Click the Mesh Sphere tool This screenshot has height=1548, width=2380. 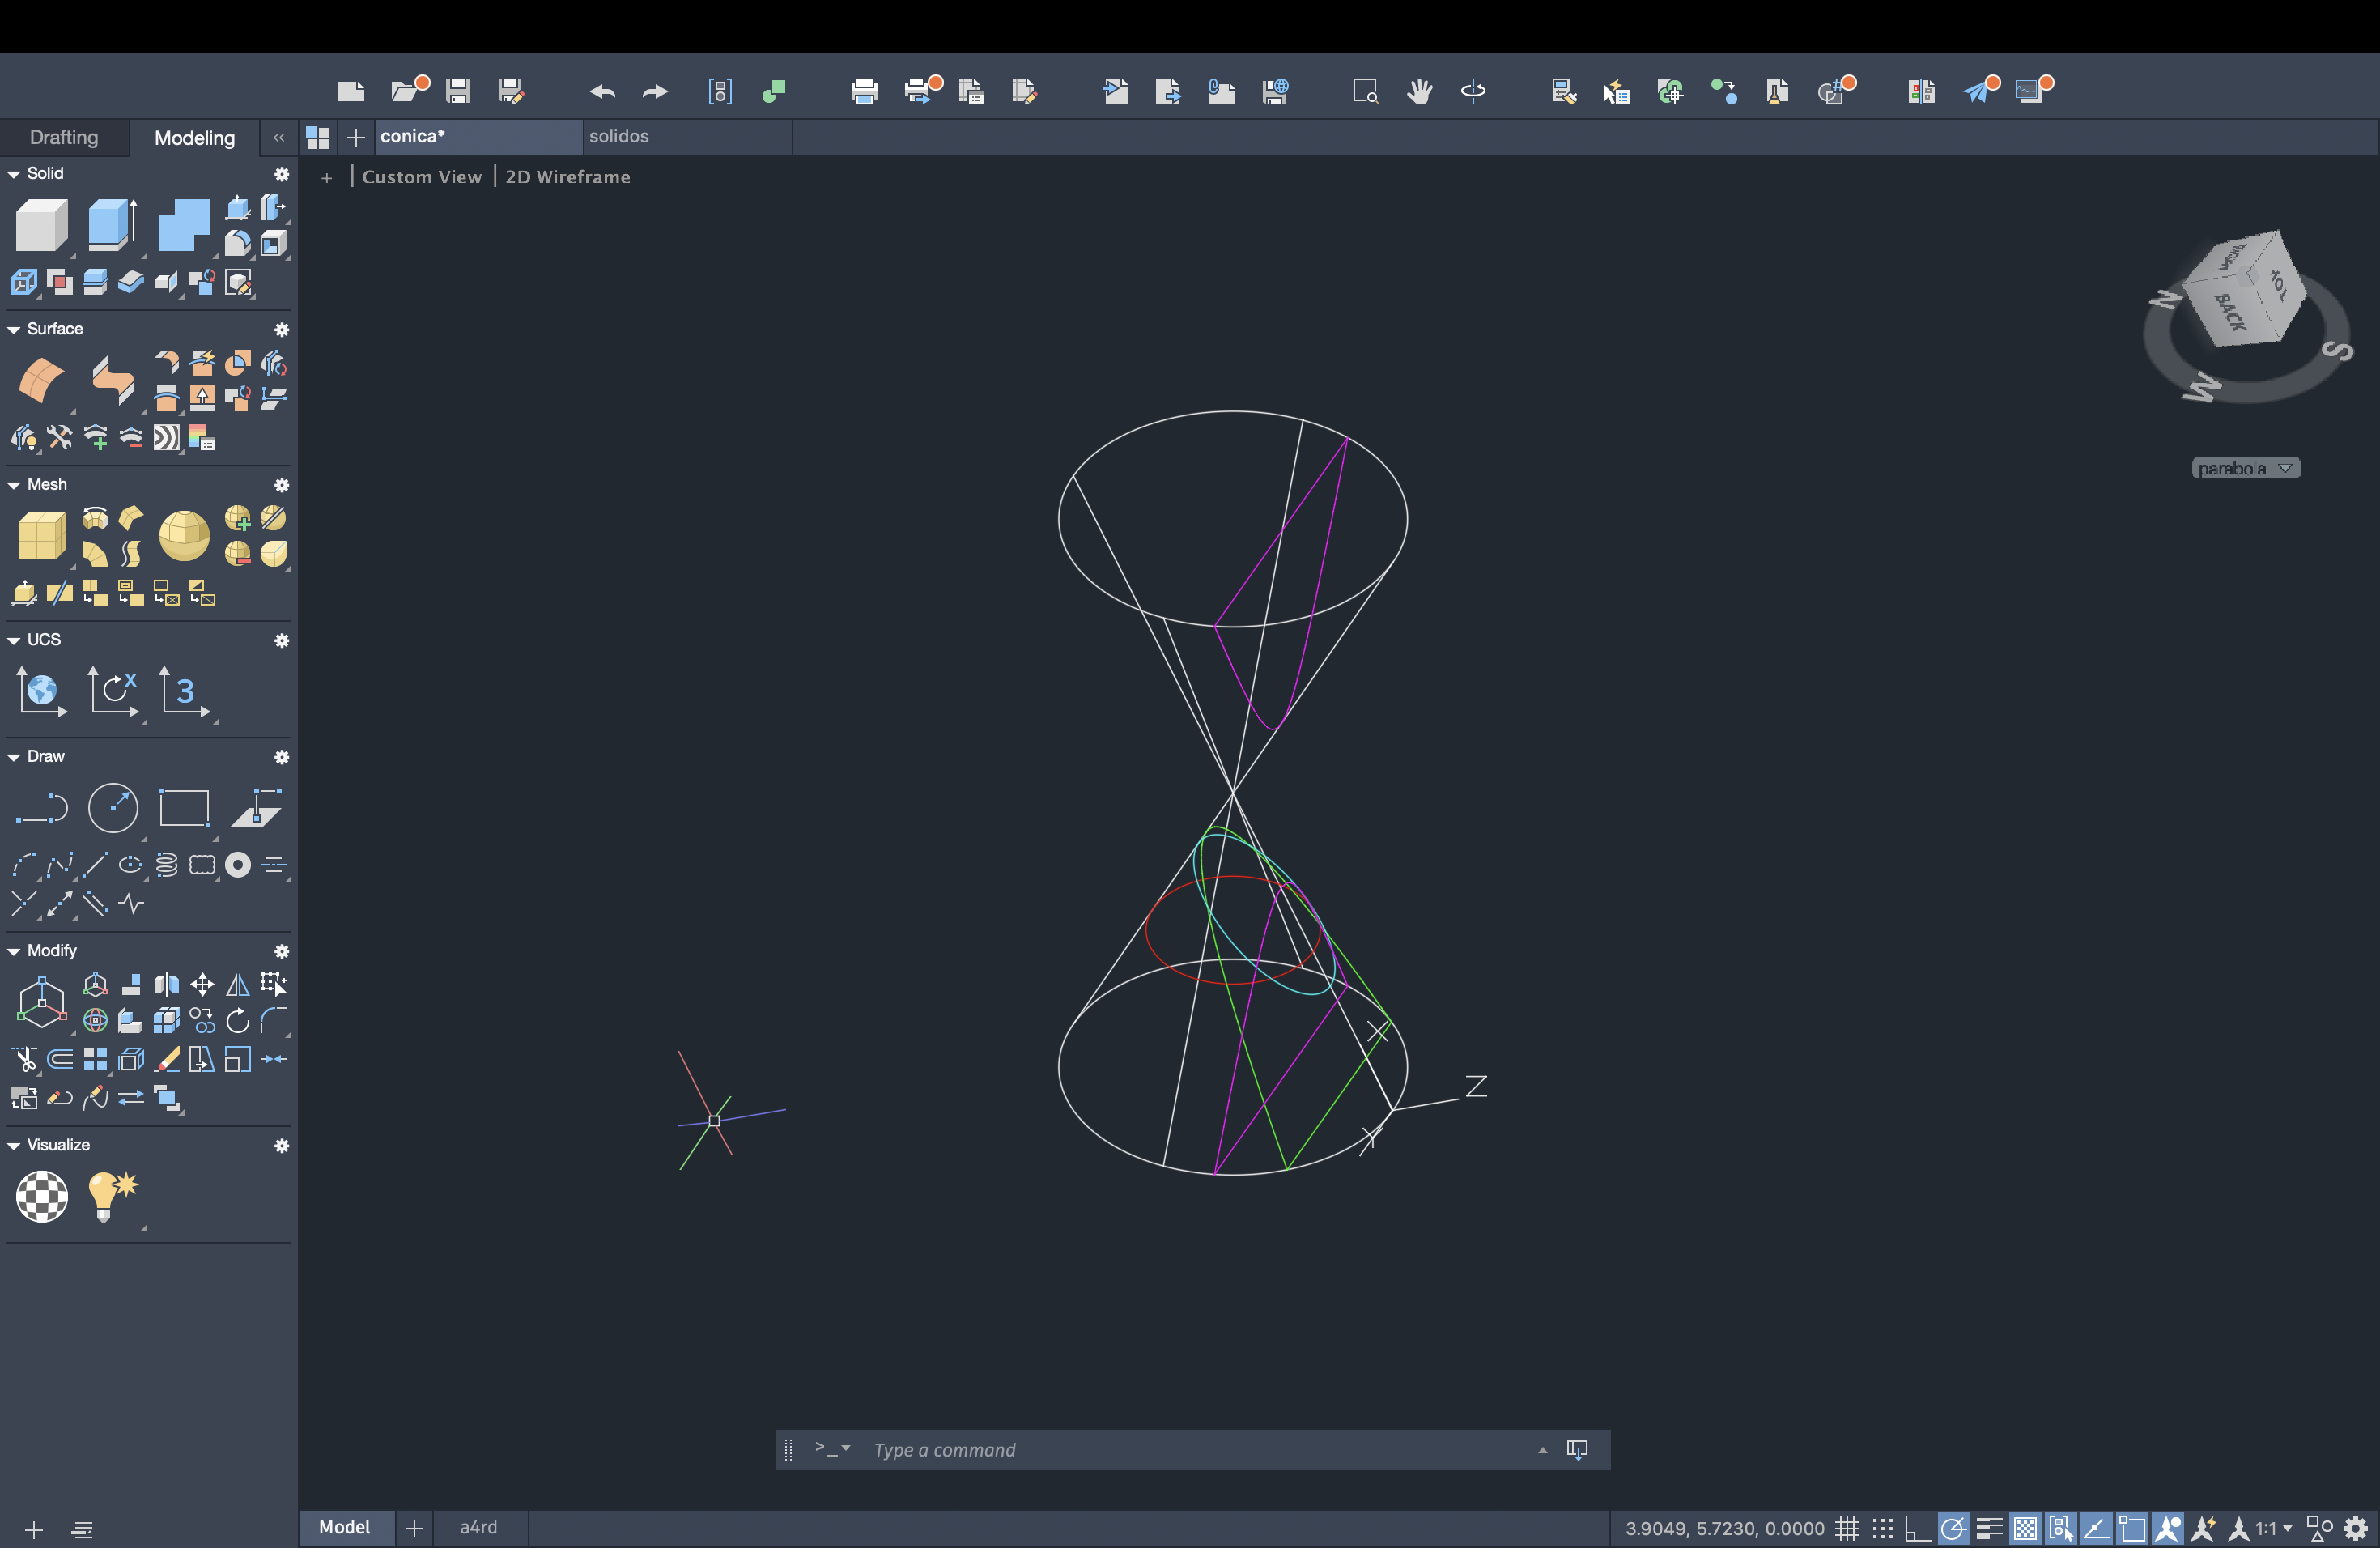coord(184,536)
